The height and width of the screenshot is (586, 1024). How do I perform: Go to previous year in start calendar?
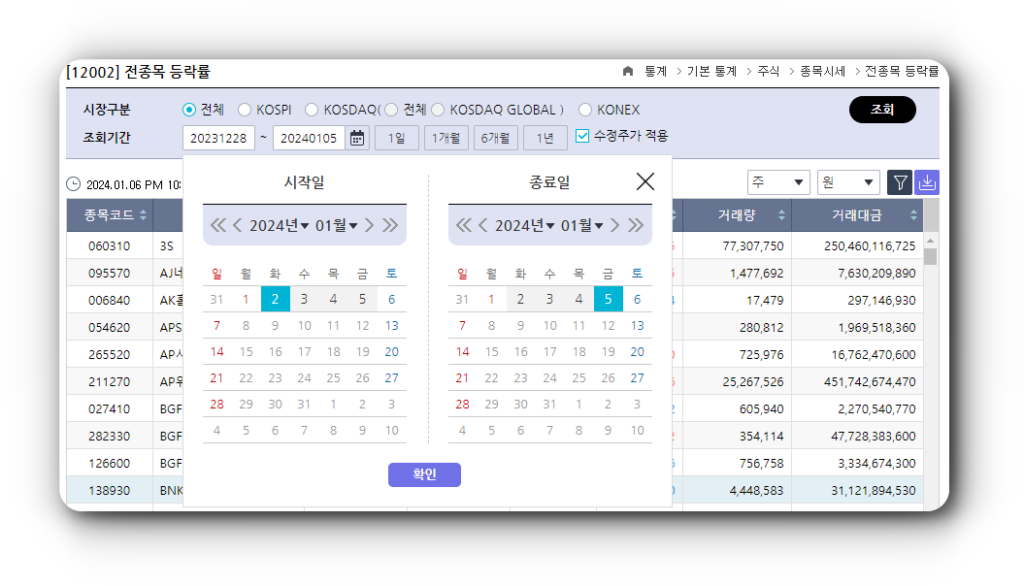click(217, 225)
